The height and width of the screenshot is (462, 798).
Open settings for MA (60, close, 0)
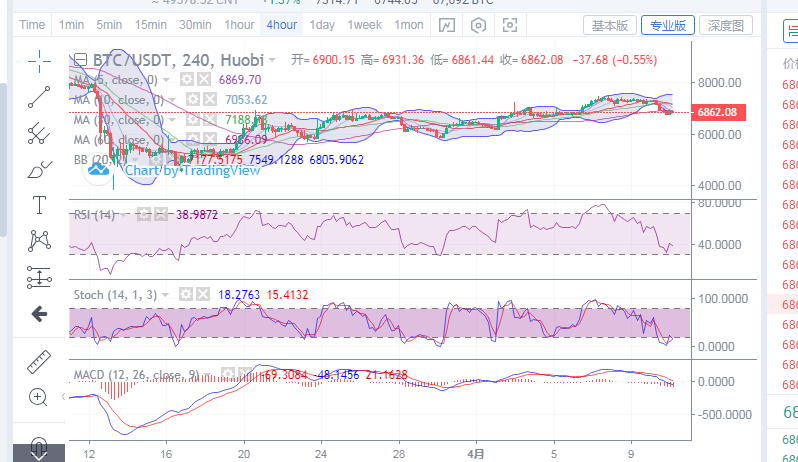click(x=192, y=139)
